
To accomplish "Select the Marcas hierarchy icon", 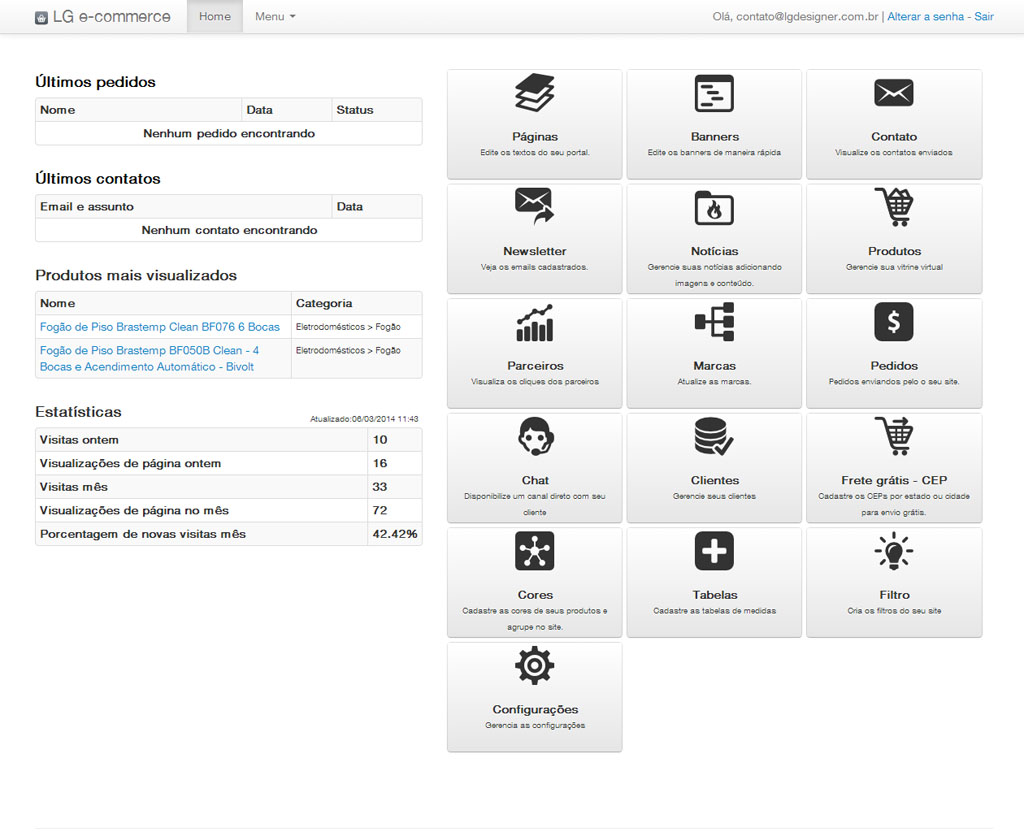I will (714, 322).
